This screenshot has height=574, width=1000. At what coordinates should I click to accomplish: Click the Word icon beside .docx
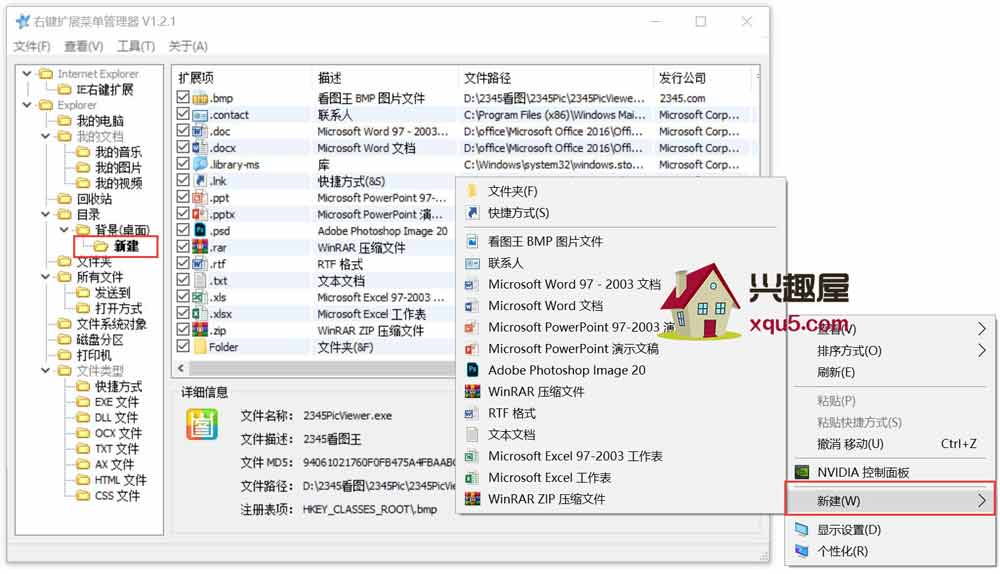point(200,148)
